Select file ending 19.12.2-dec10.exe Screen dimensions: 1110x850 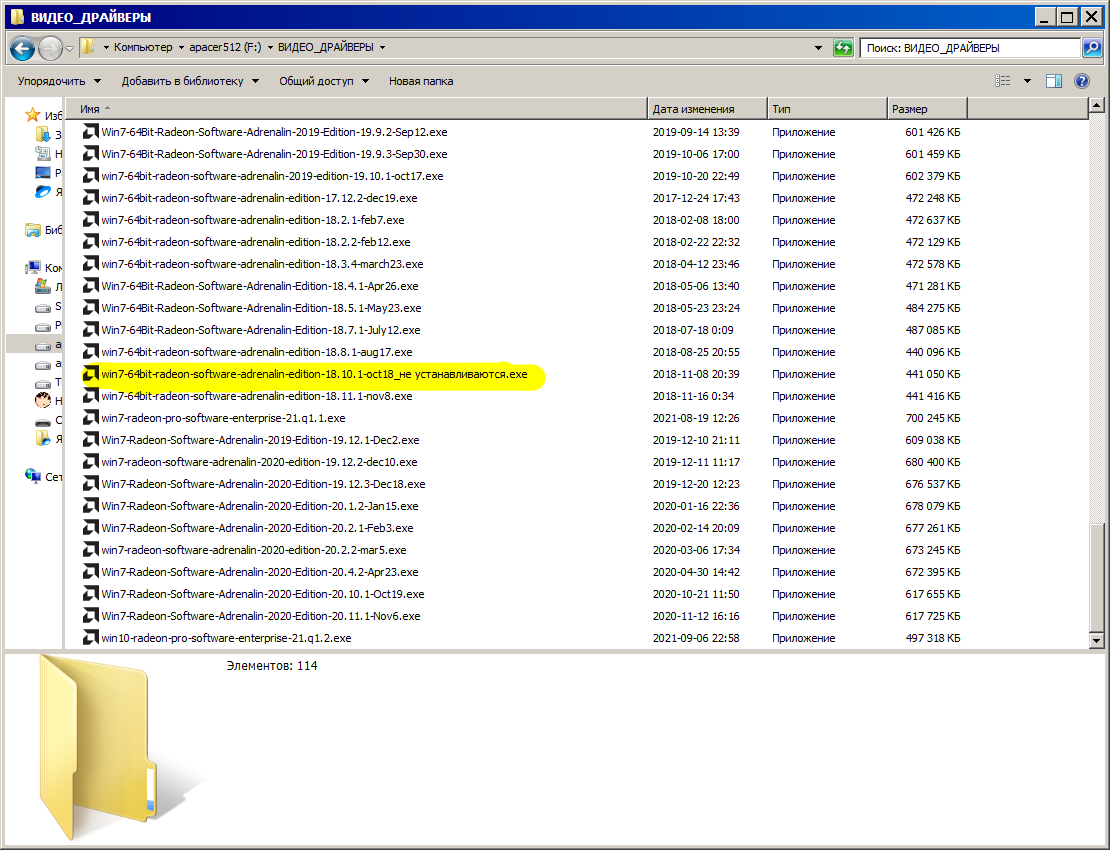[259, 462]
